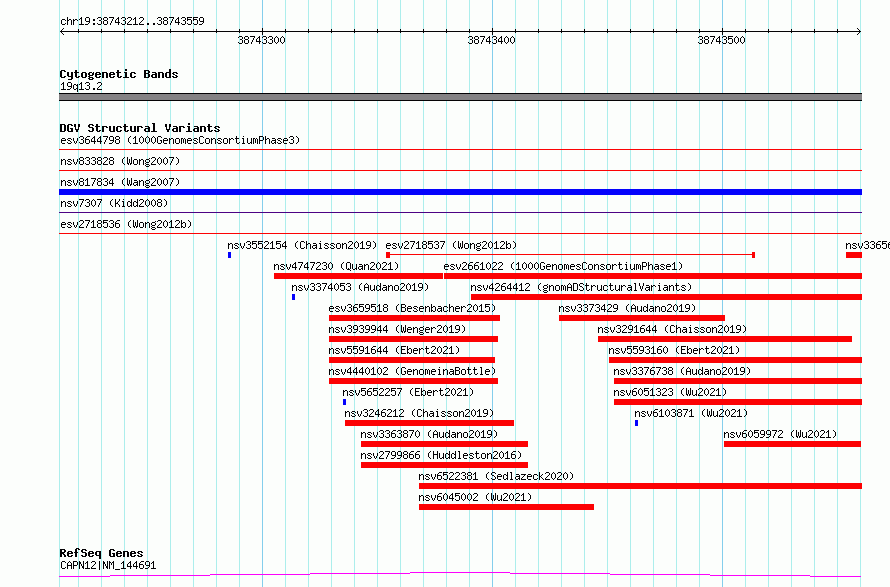Open the nsv833828 (Wong2007) variant

point(120,161)
